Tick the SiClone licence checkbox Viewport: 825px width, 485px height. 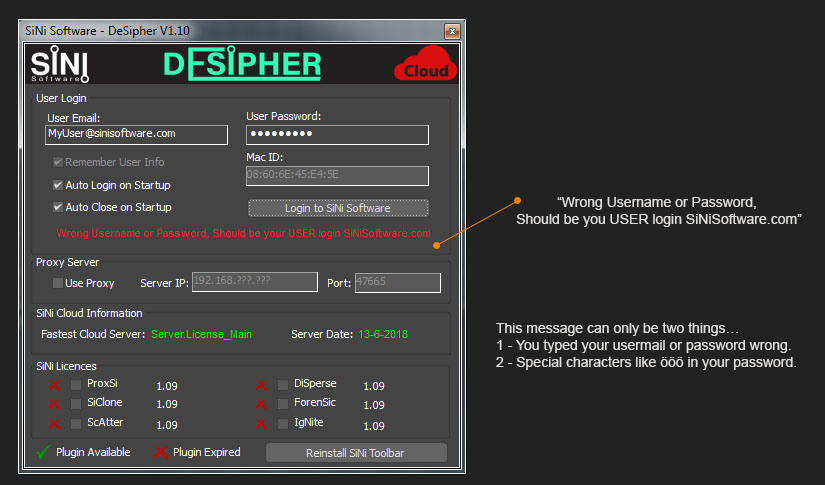point(76,404)
